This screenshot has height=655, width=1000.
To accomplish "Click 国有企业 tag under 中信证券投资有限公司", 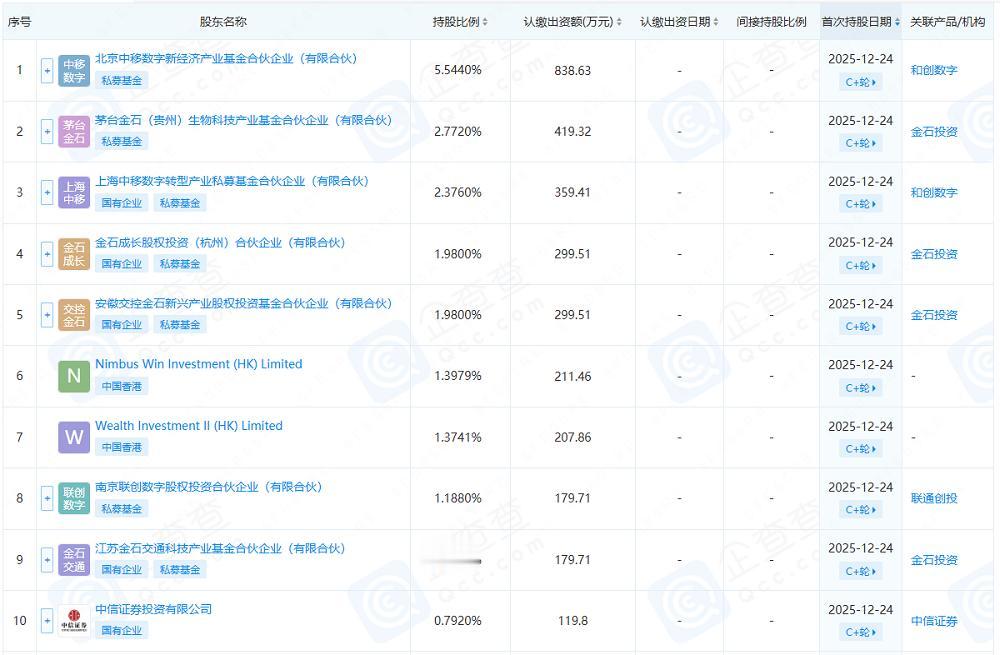I will click(122, 631).
